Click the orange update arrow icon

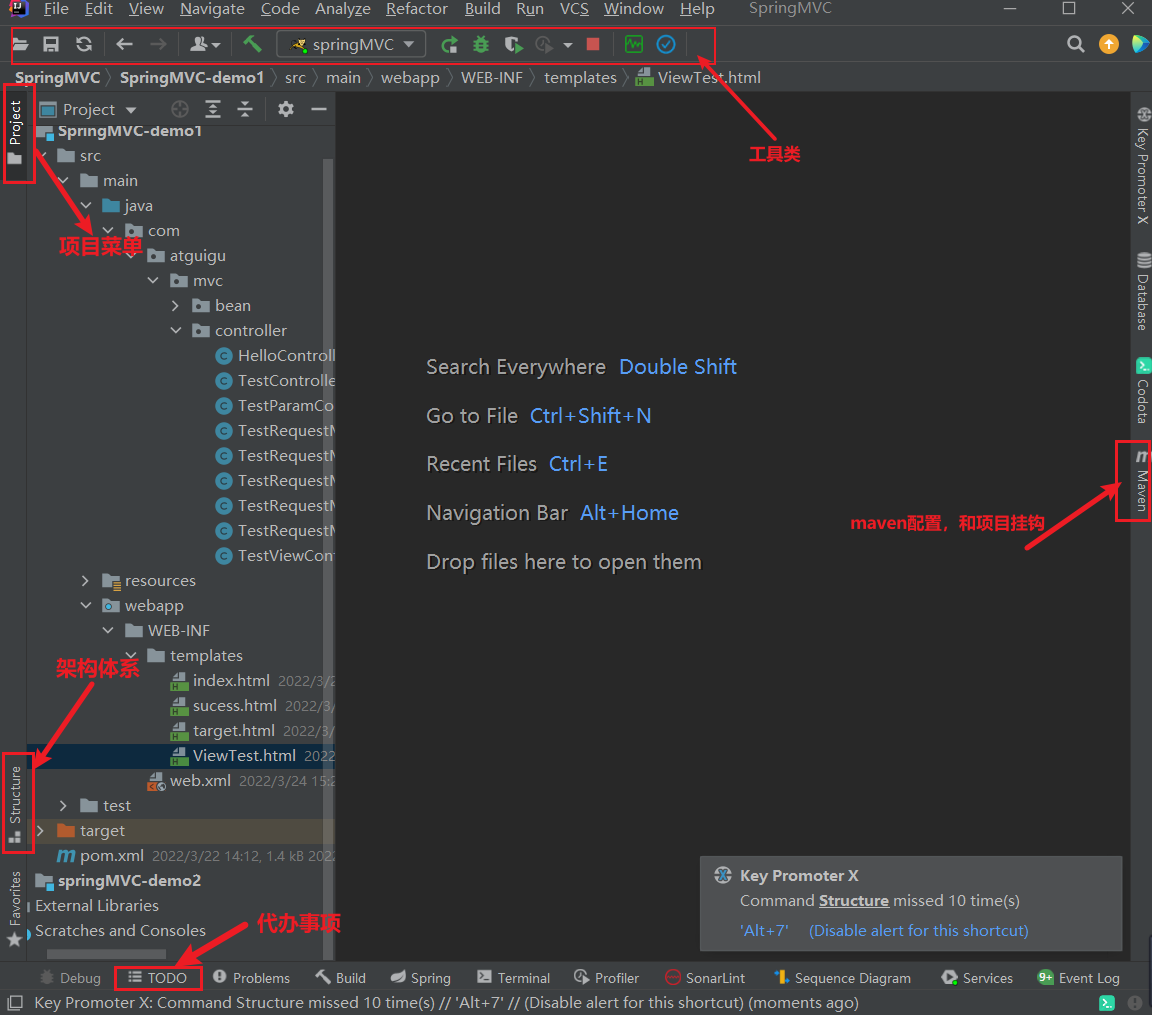tap(1109, 44)
